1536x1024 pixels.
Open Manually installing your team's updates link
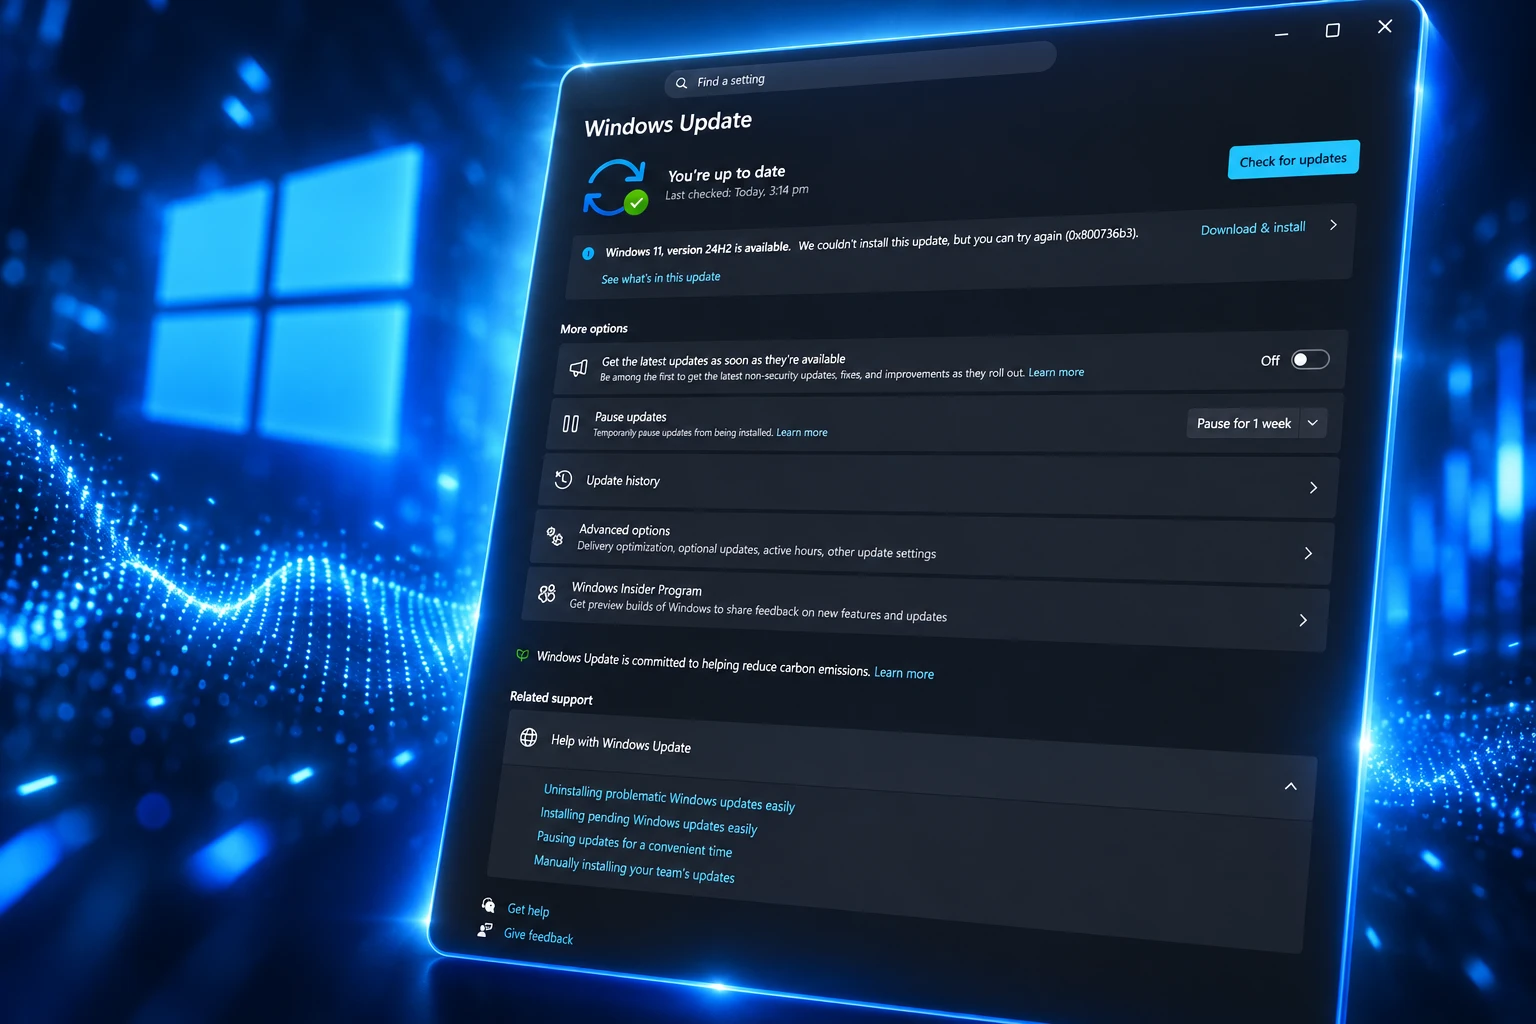pyautogui.click(x=634, y=869)
